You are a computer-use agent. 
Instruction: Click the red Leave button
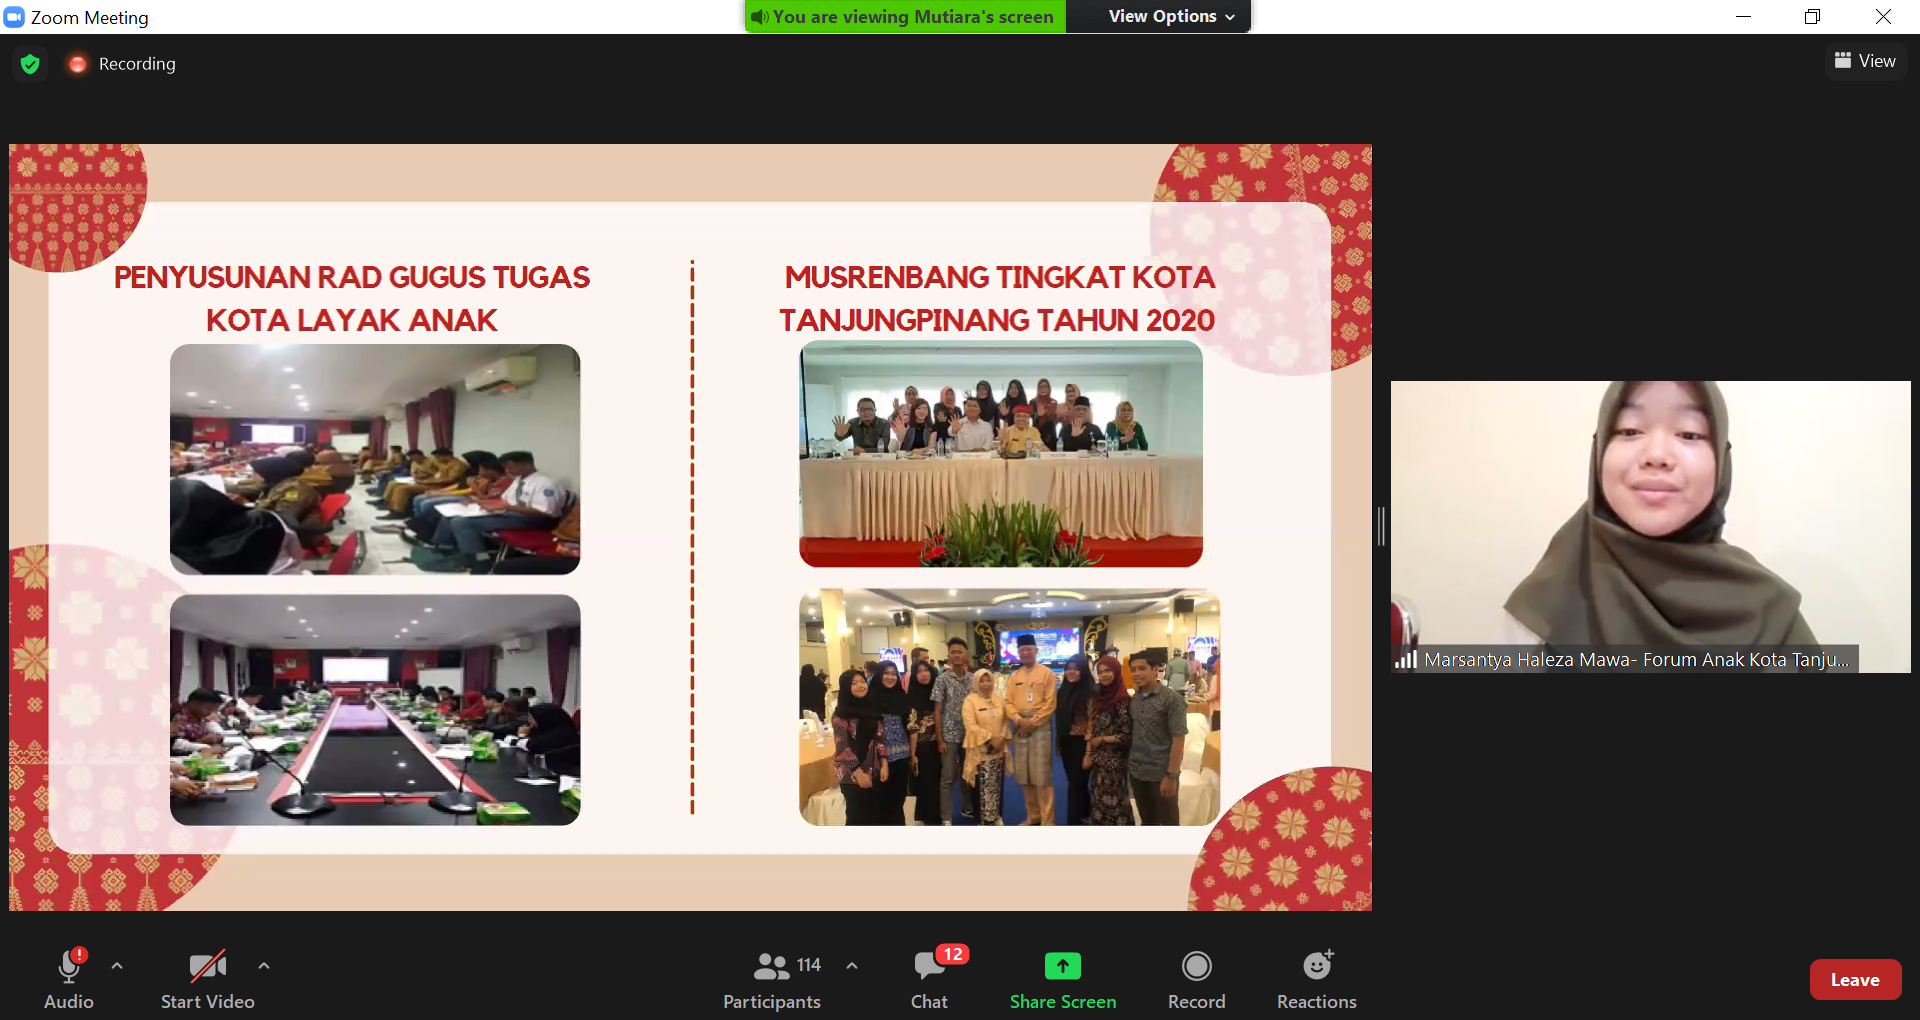(x=1854, y=980)
